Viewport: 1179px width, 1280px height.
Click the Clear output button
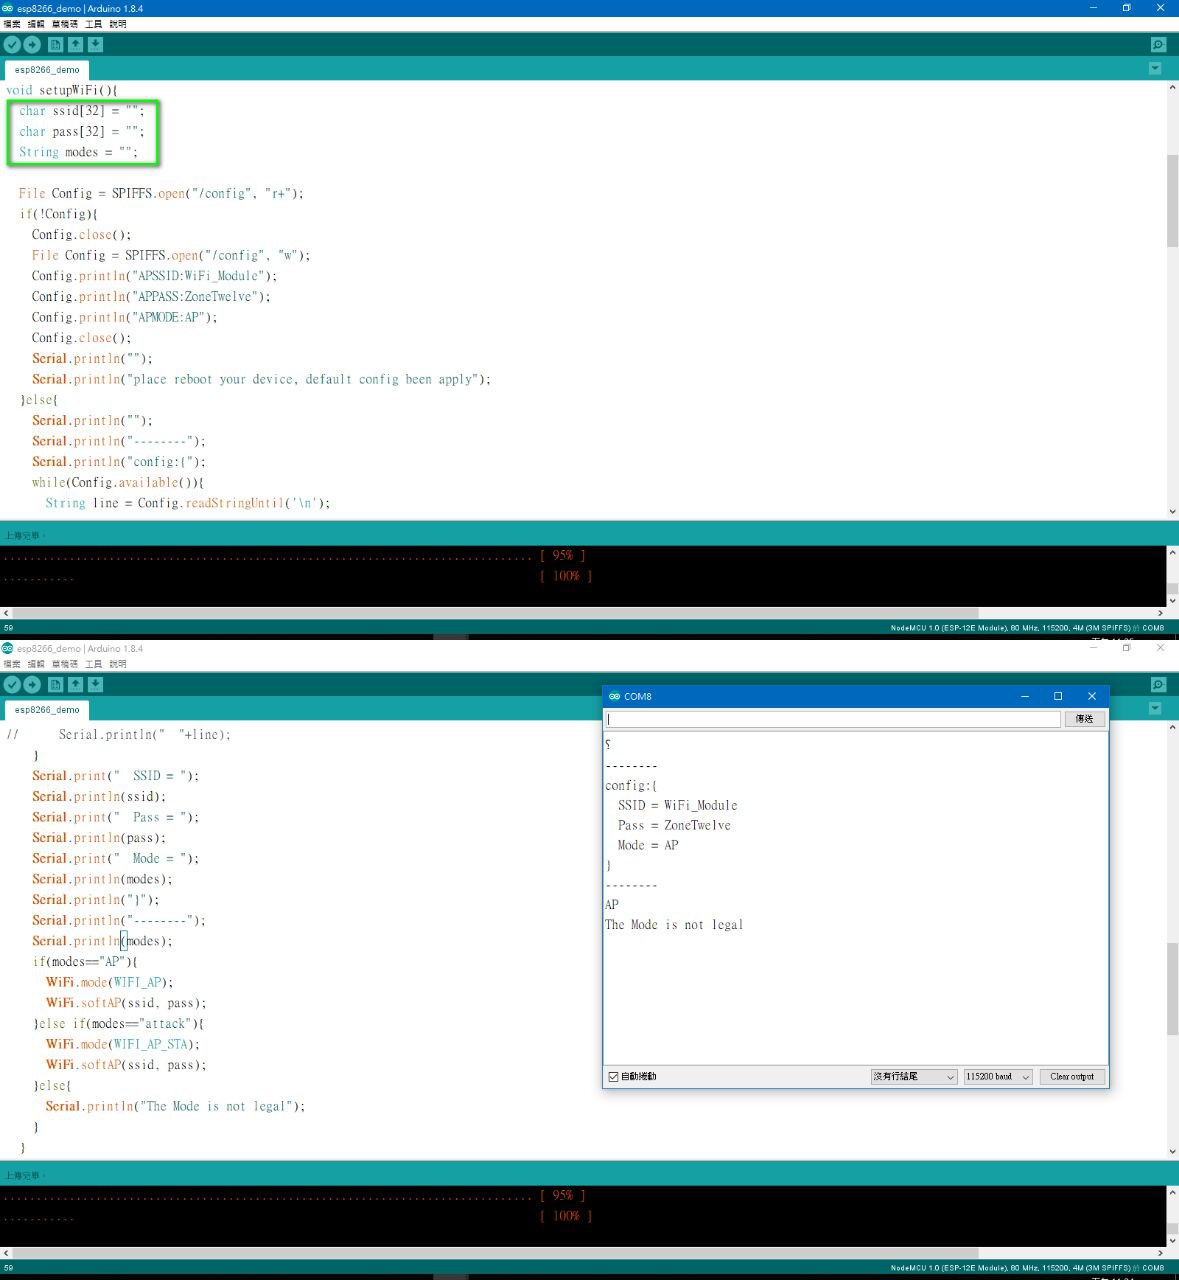(x=1072, y=1077)
